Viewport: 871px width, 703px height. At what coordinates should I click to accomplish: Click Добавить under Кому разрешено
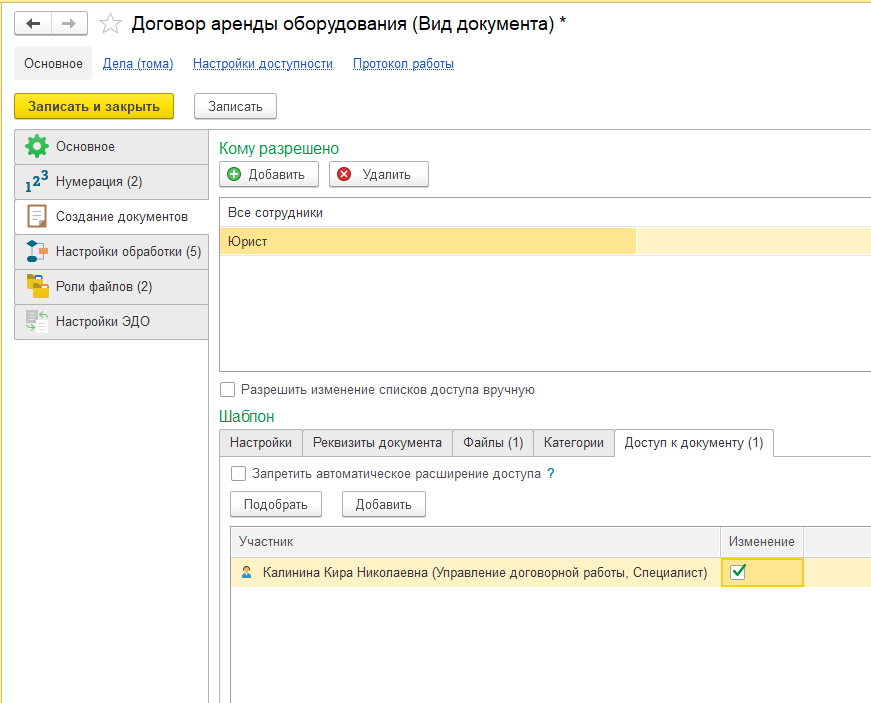(268, 174)
